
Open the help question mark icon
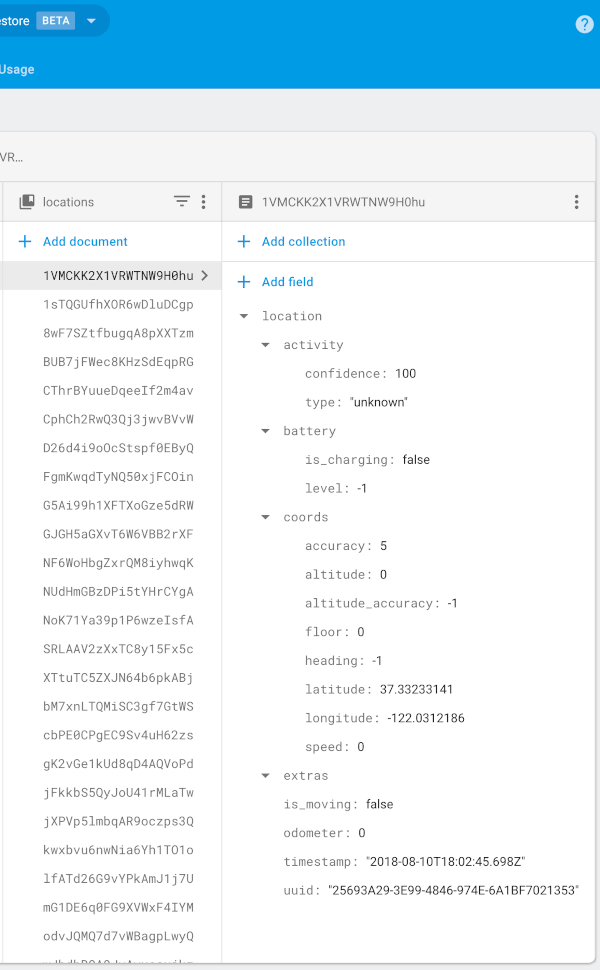pyautogui.click(x=584, y=24)
